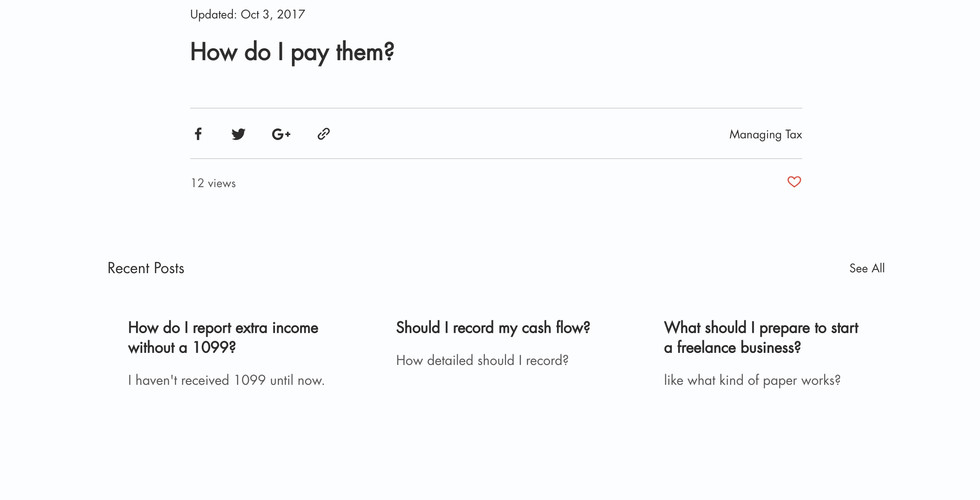The width and height of the screenshot is (980, 500).
Task: Open the Managing Tax category
Action: pyautogui.click(x=765, y=135)
